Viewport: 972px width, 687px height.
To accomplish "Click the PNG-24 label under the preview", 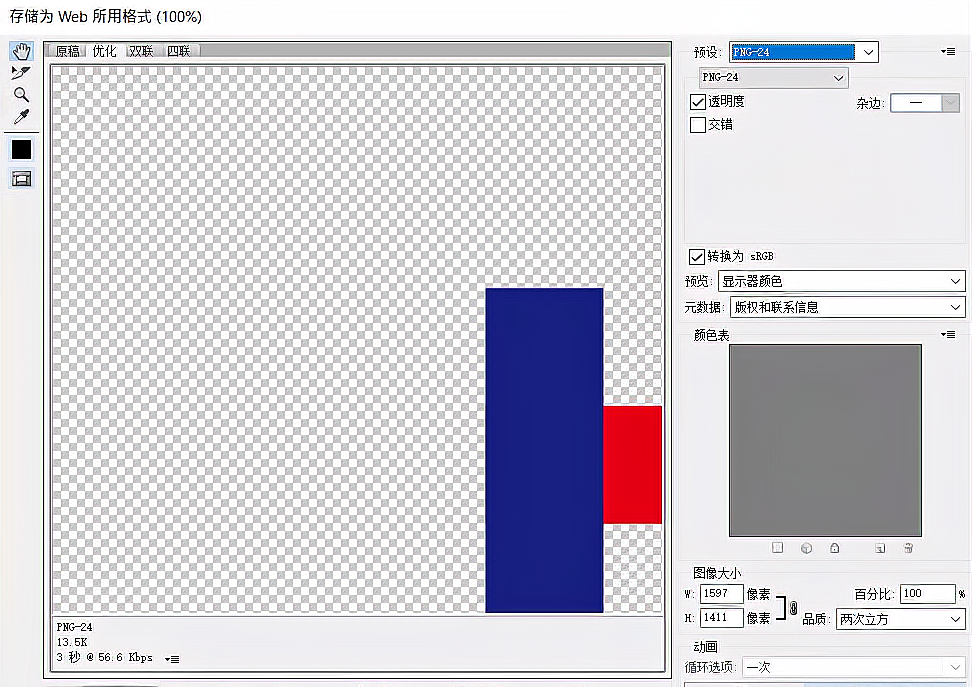I will pos(74,627).
